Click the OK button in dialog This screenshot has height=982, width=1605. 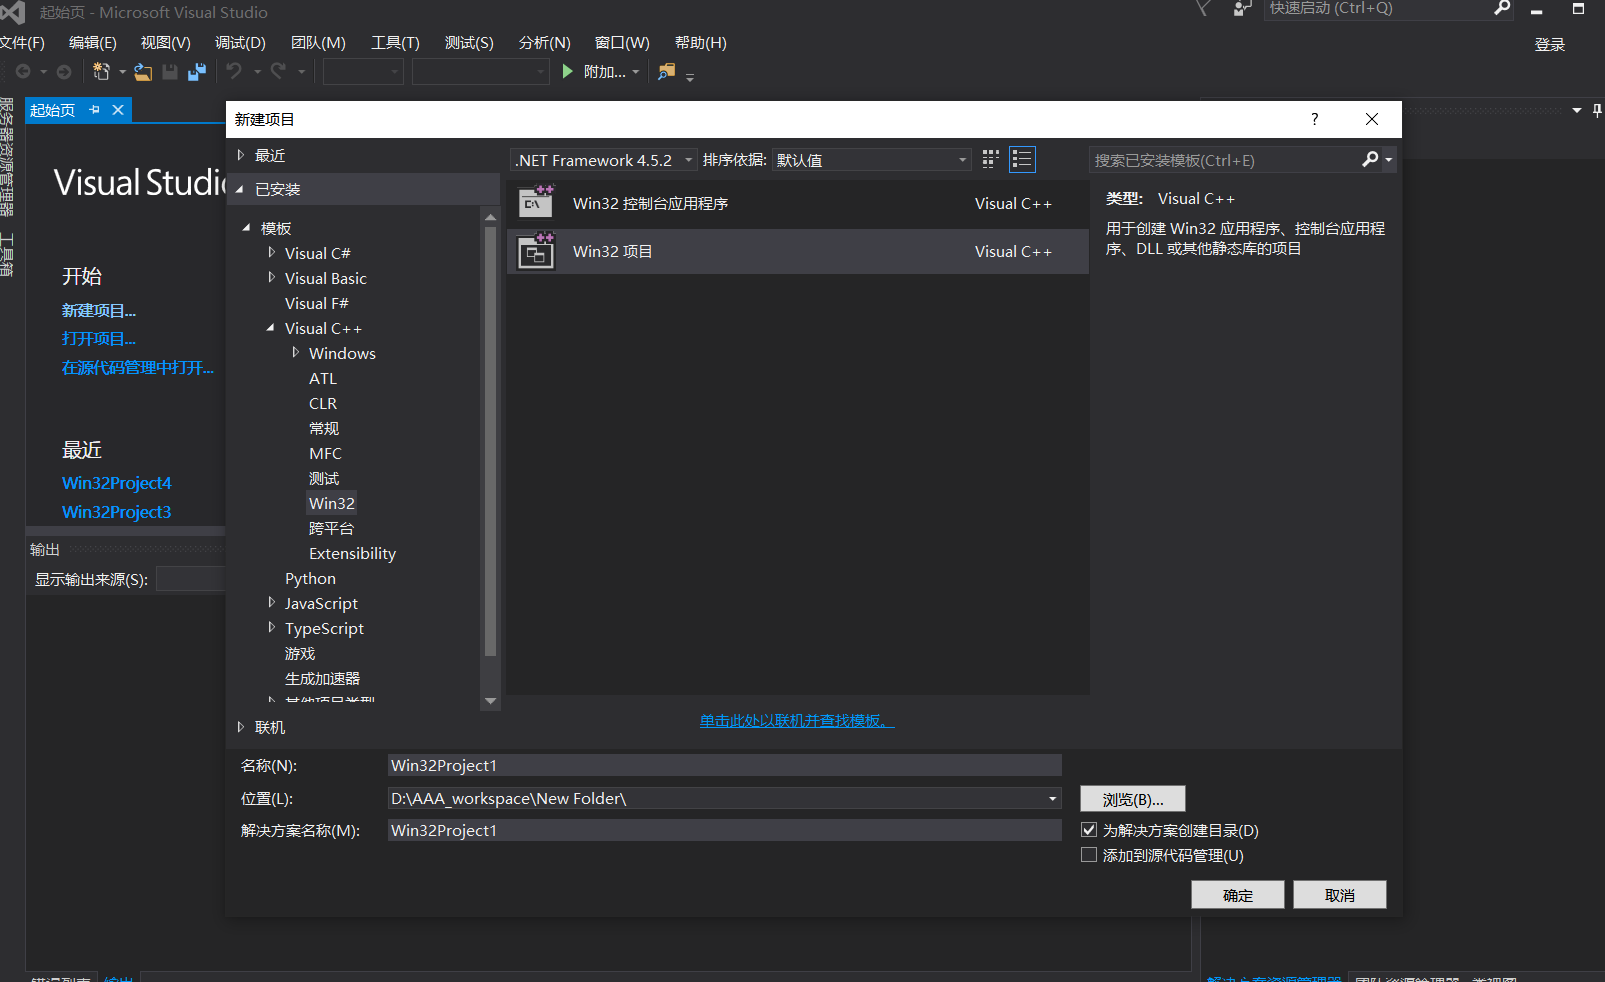click(1238, 895)
